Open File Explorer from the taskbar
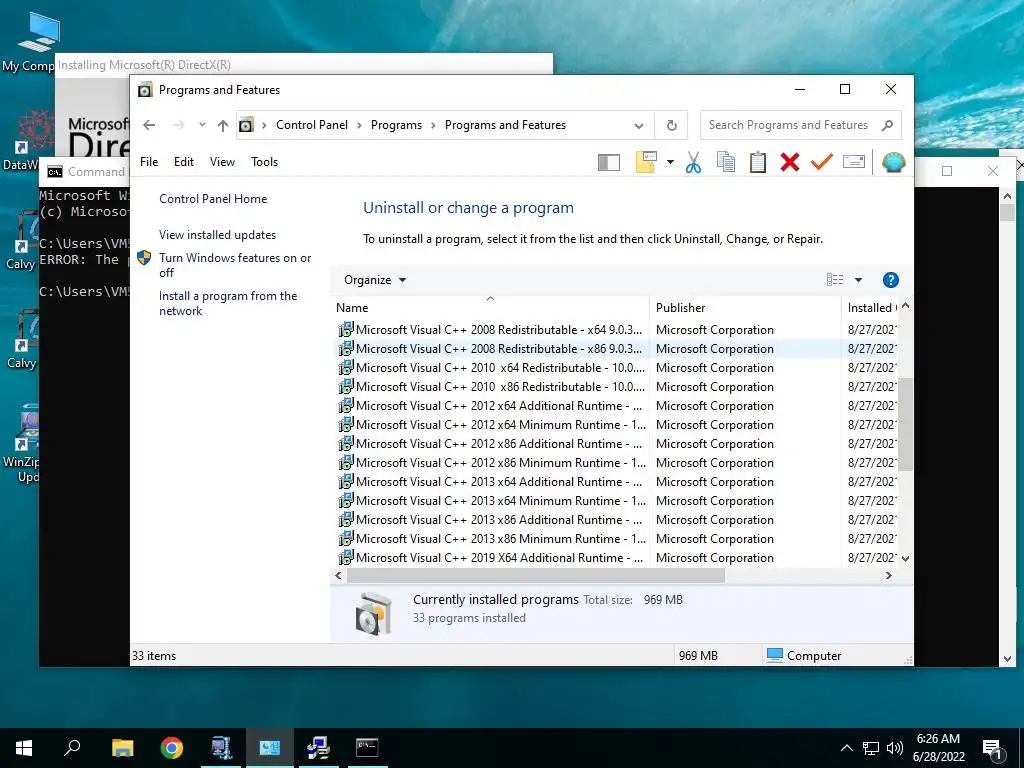 123,748
